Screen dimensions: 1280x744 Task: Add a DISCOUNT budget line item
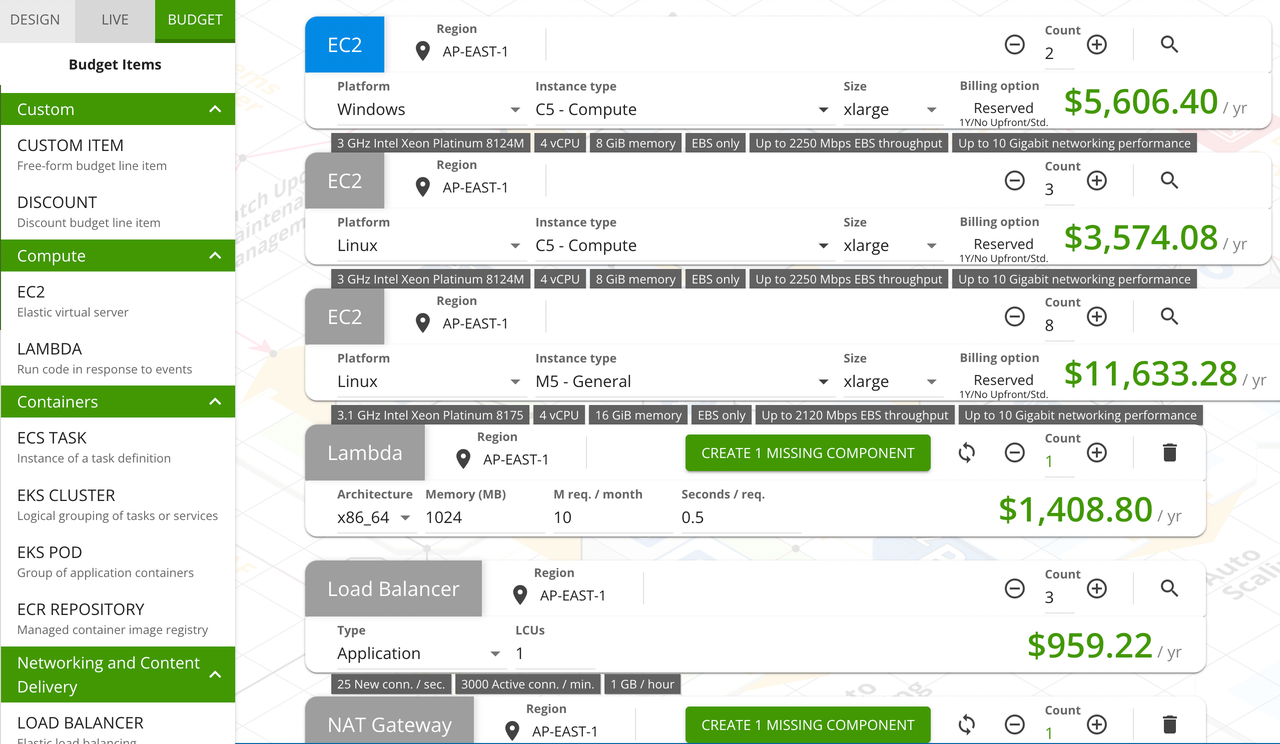117,211
